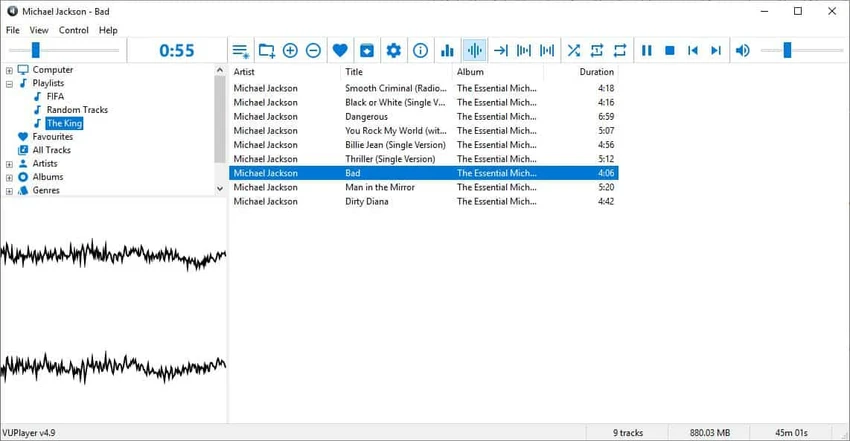This screenshot has width=850, height=441.
Task: Click the oscilloscope waveform display
Action: click(113, 310)
